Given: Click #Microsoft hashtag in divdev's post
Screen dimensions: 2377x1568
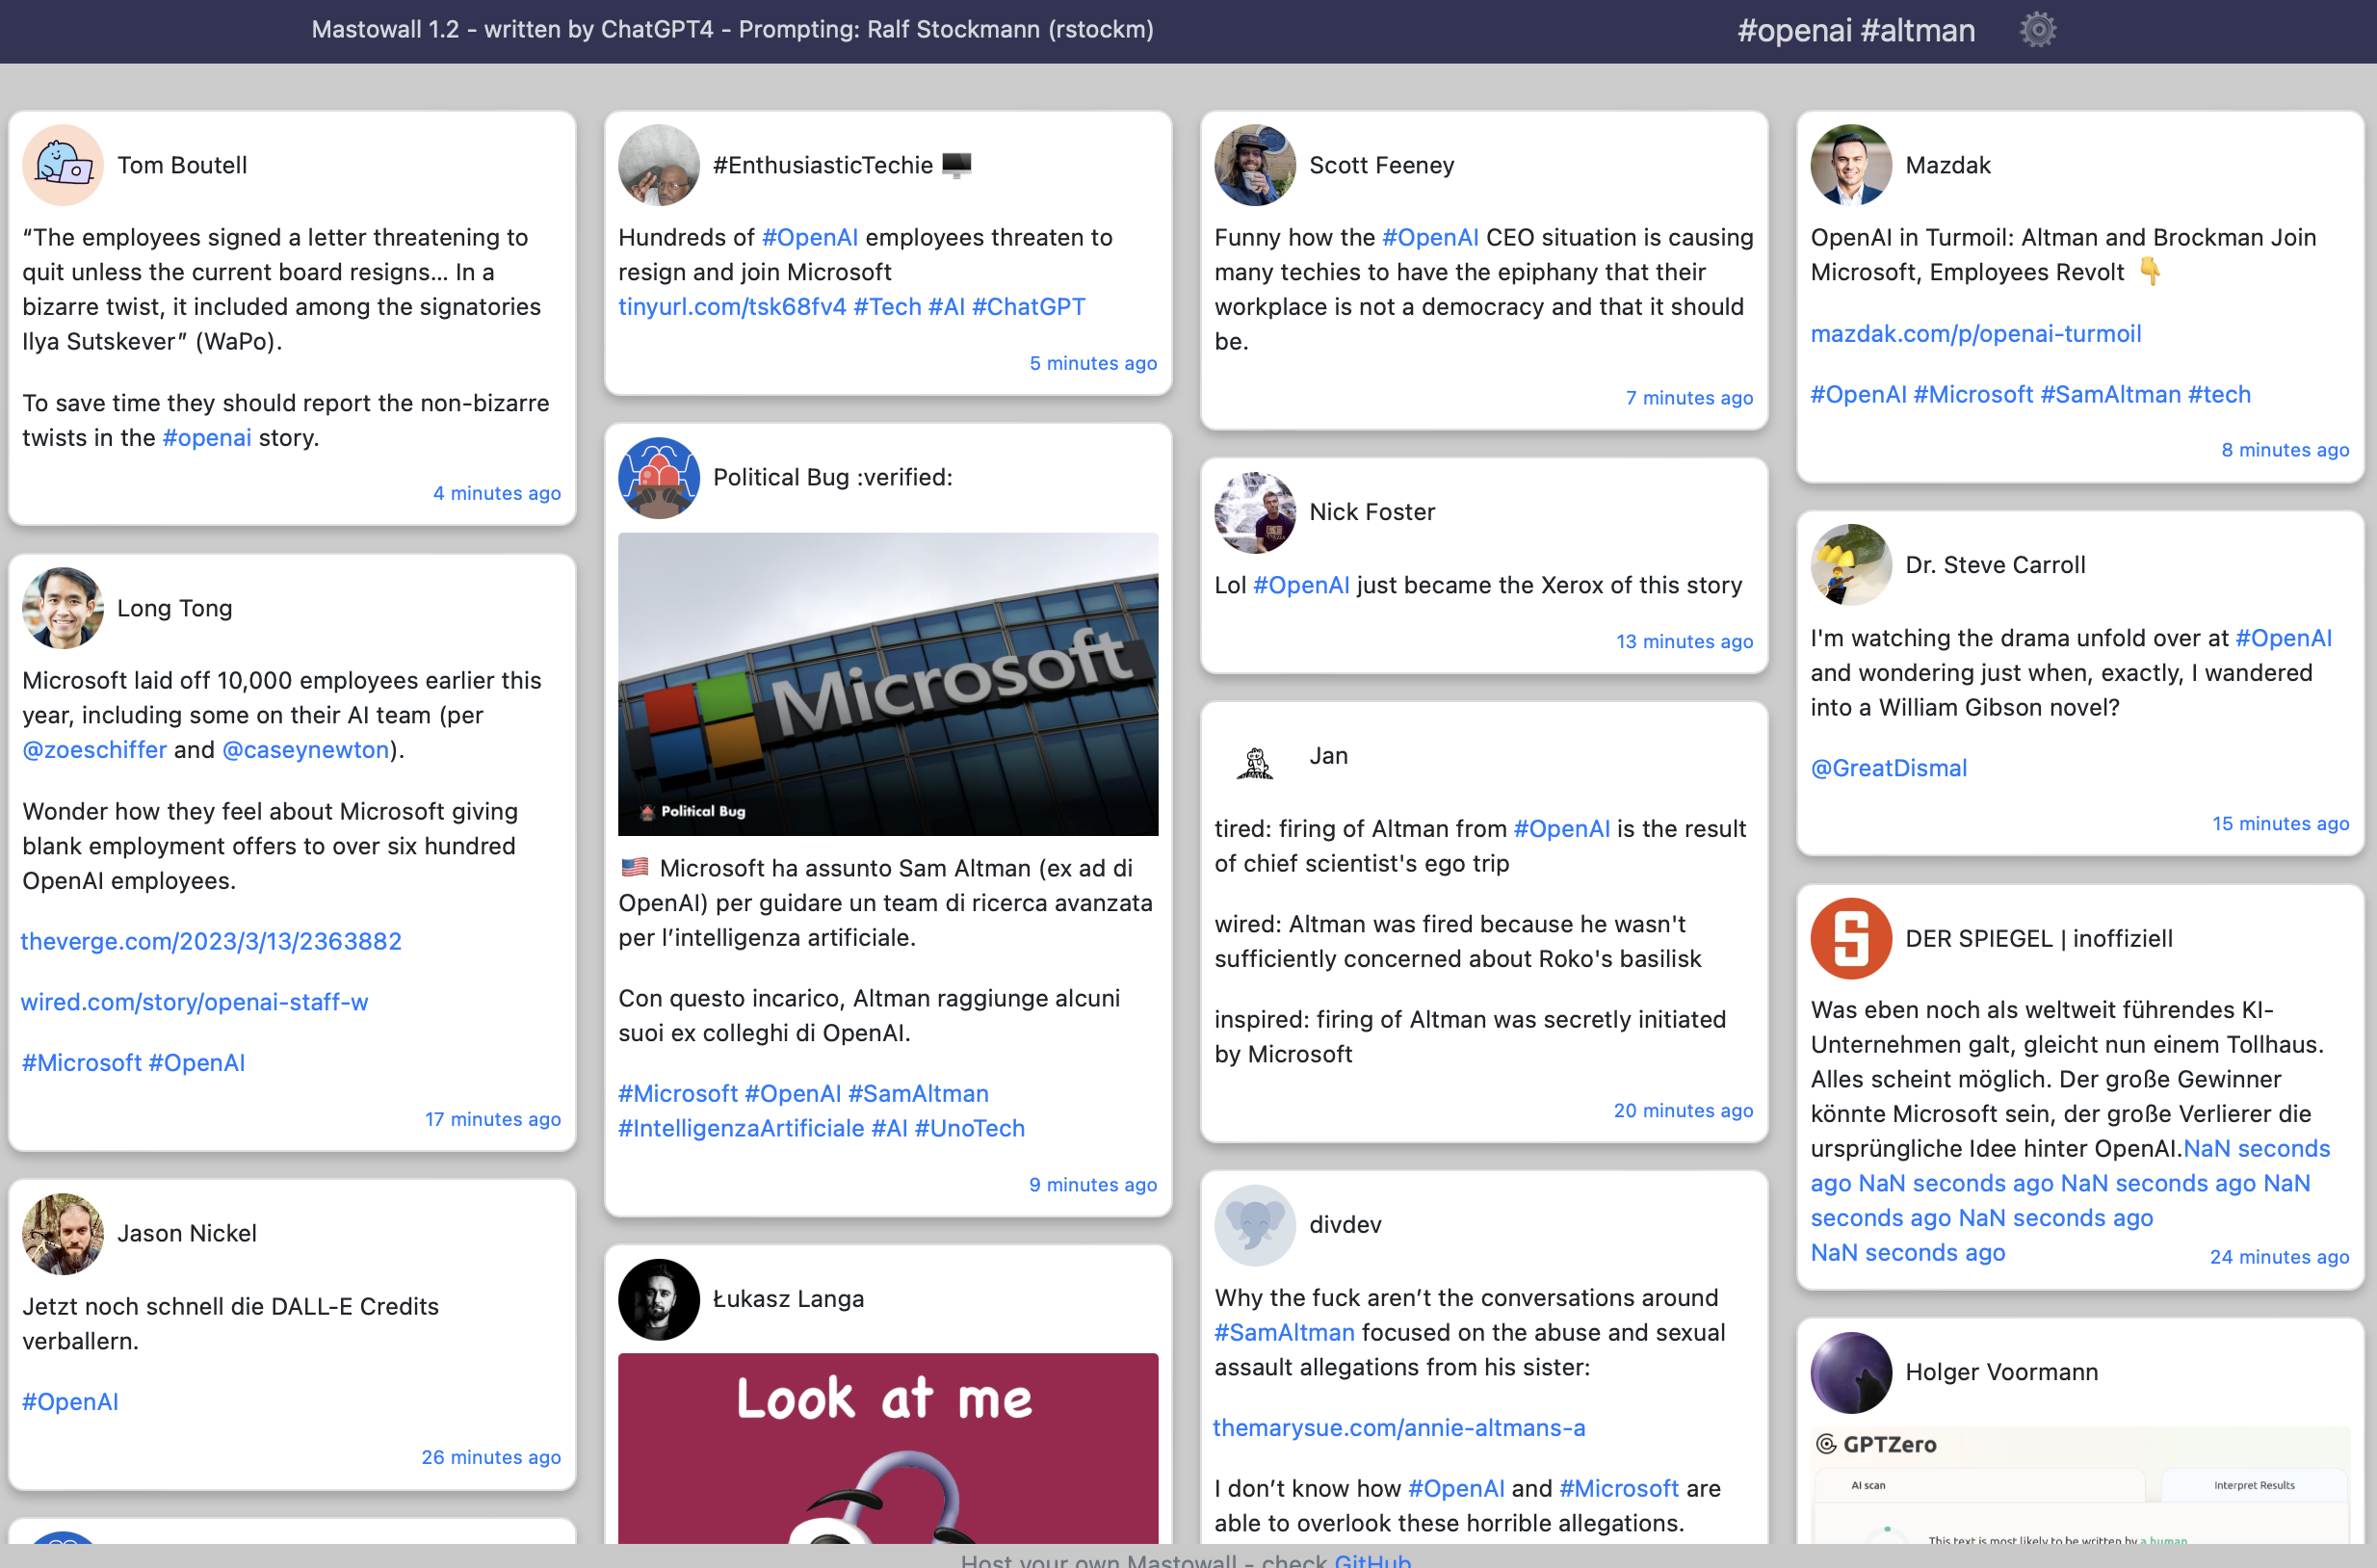Looking at the screenshot, I should (x=1619, y=1489).
